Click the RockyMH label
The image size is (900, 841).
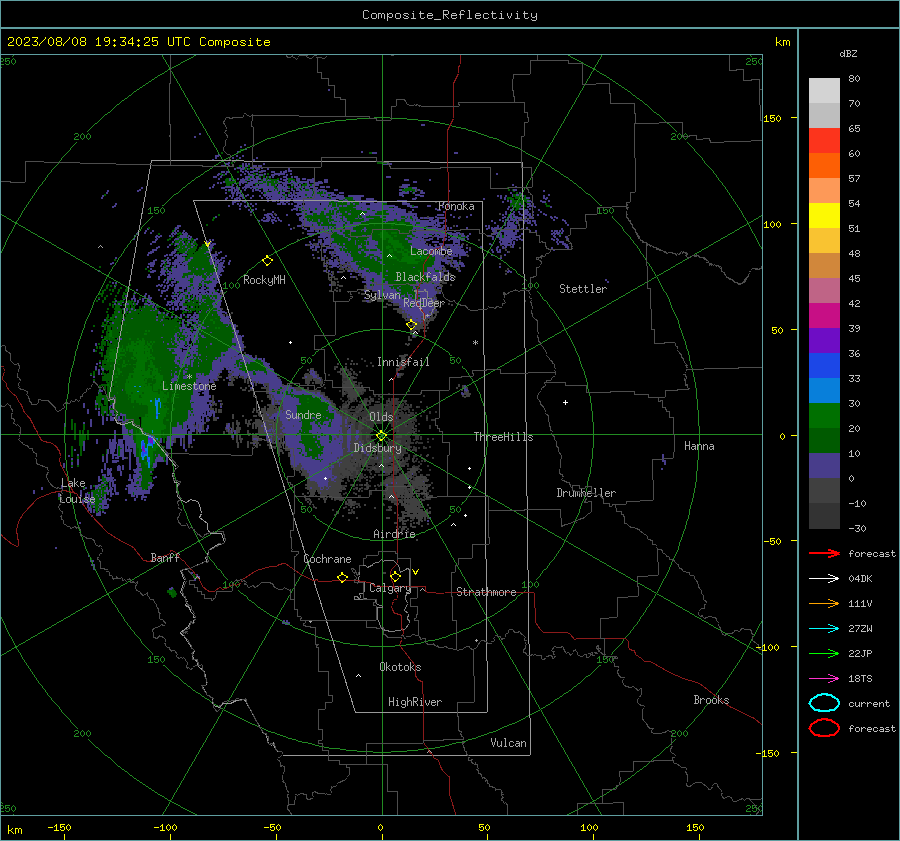coord(264,280)
